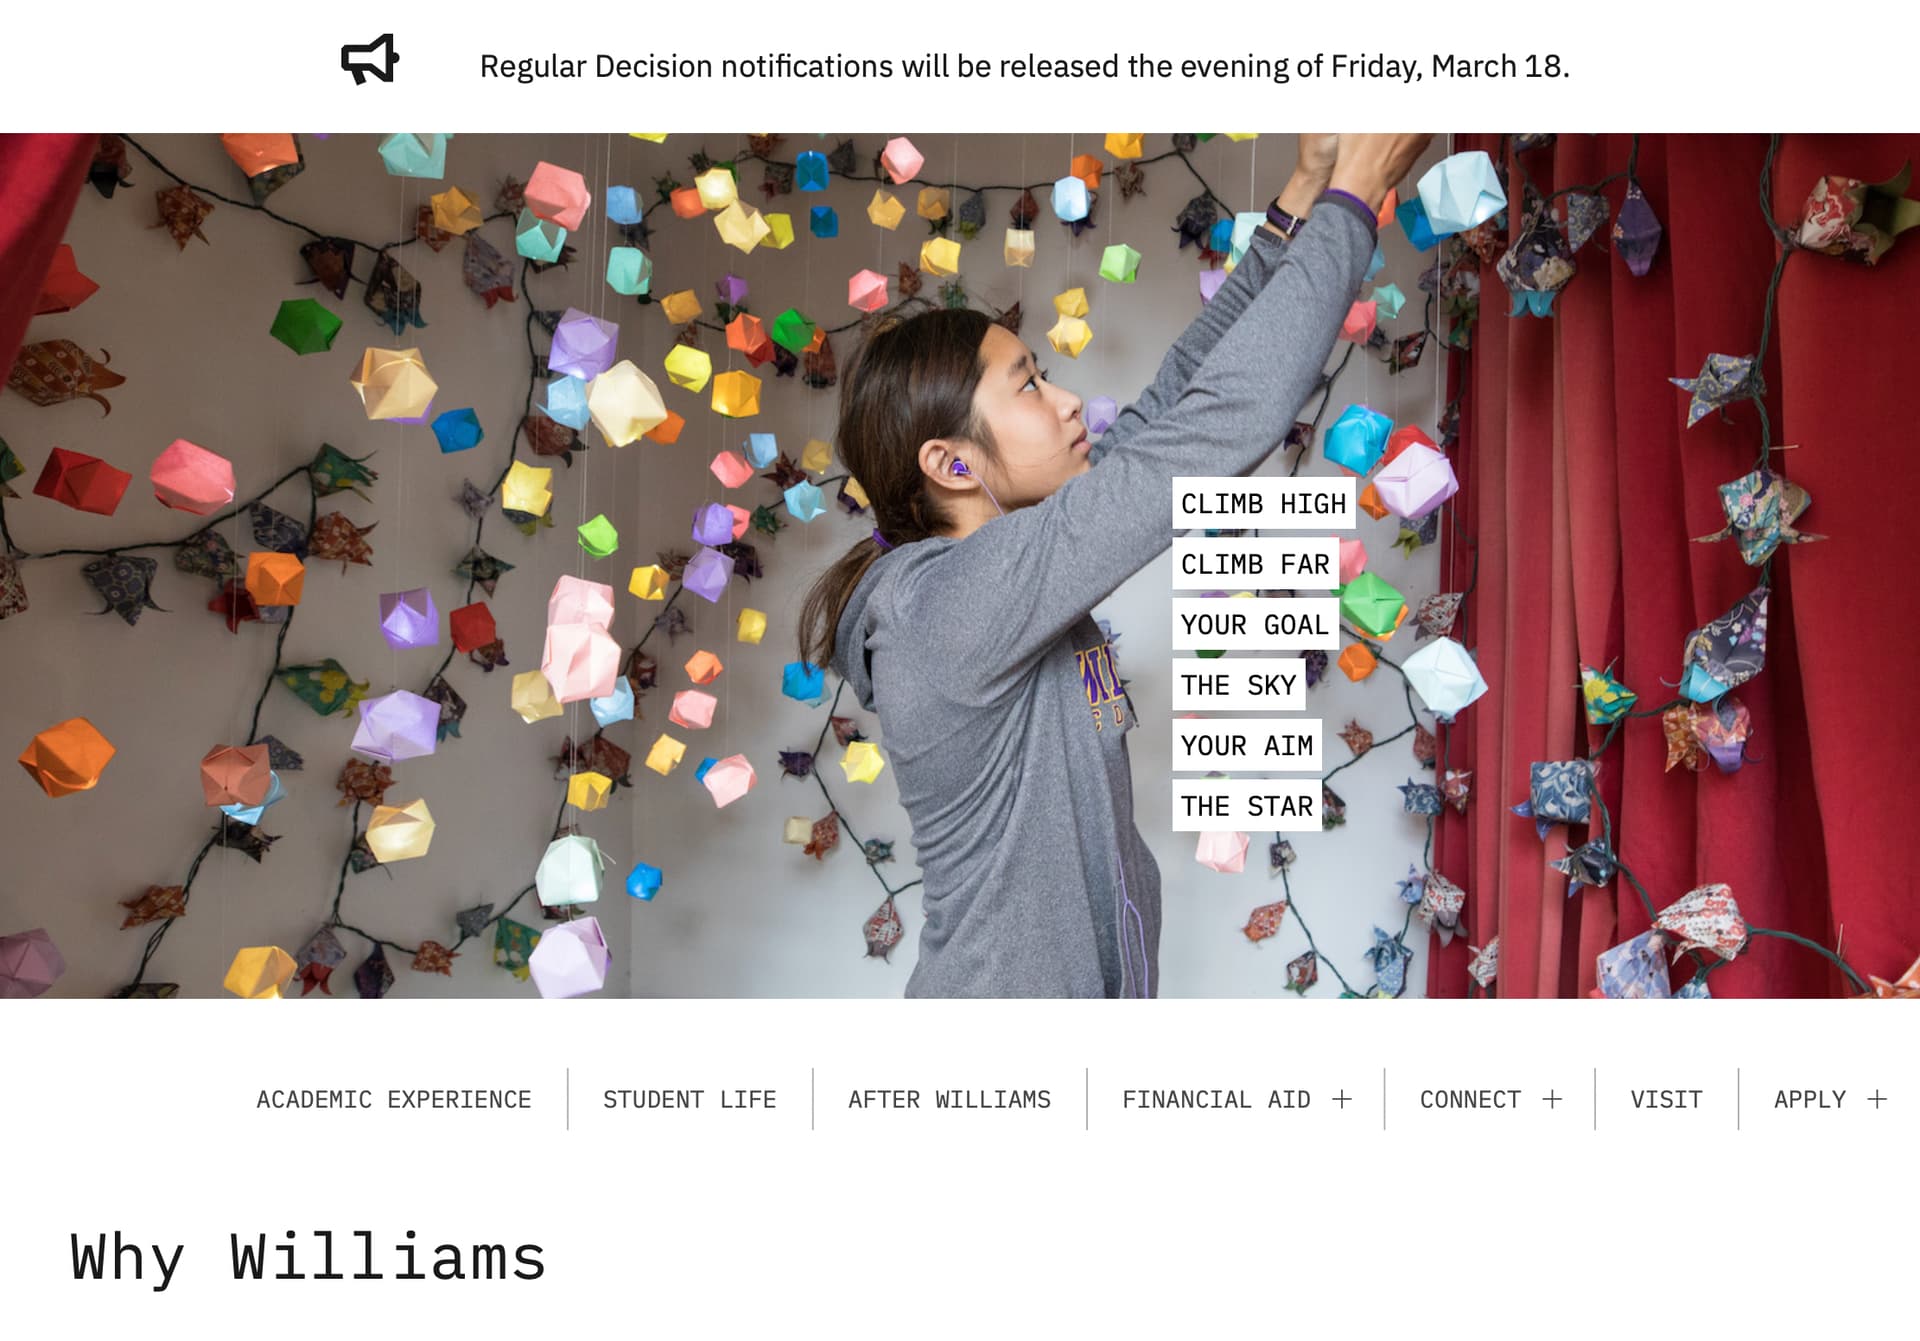Click the Why Williams heading
Image resolution: width=1920 pixels, height=1341 pixels.
(308, 1257)
